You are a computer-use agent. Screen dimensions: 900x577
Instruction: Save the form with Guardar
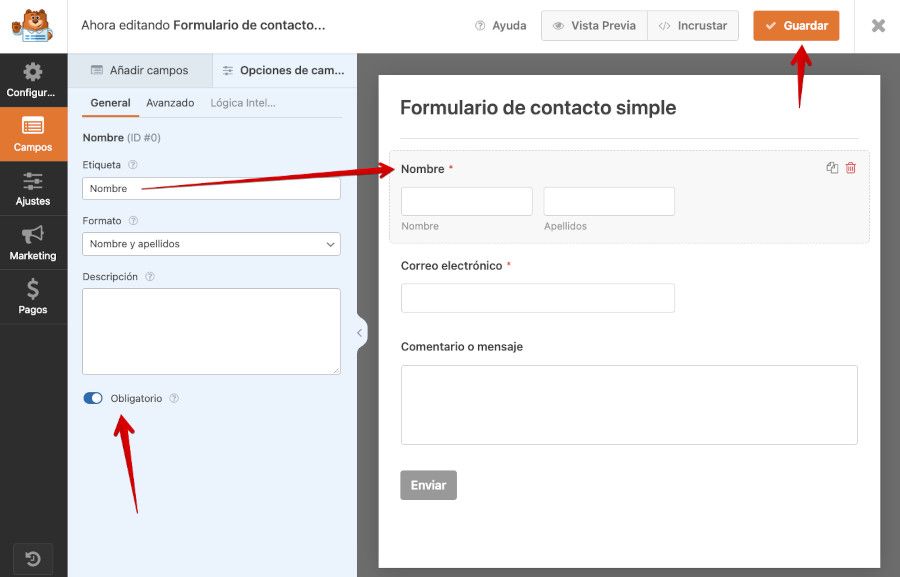(x=796, y=26)
